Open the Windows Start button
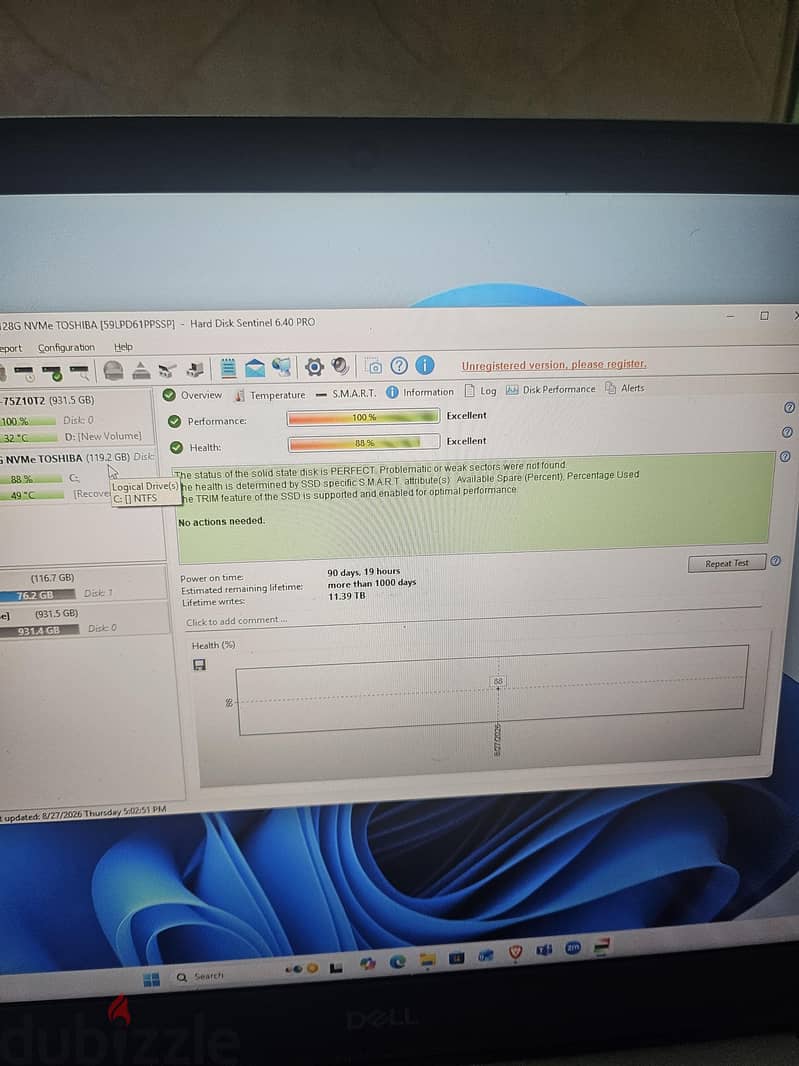 point(152,978)
